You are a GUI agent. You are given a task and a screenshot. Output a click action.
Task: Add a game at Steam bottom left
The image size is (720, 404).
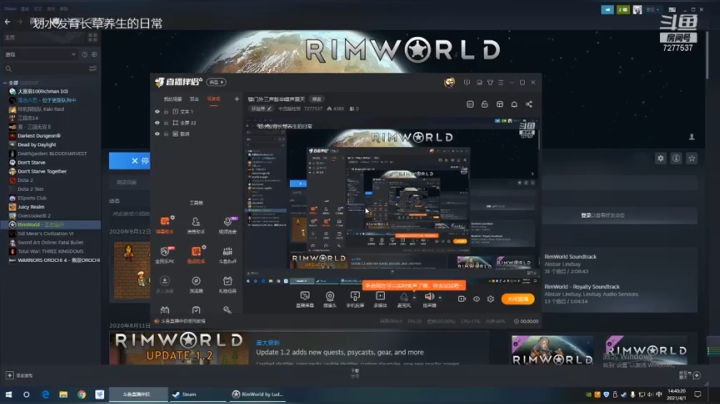coord(20,376)
